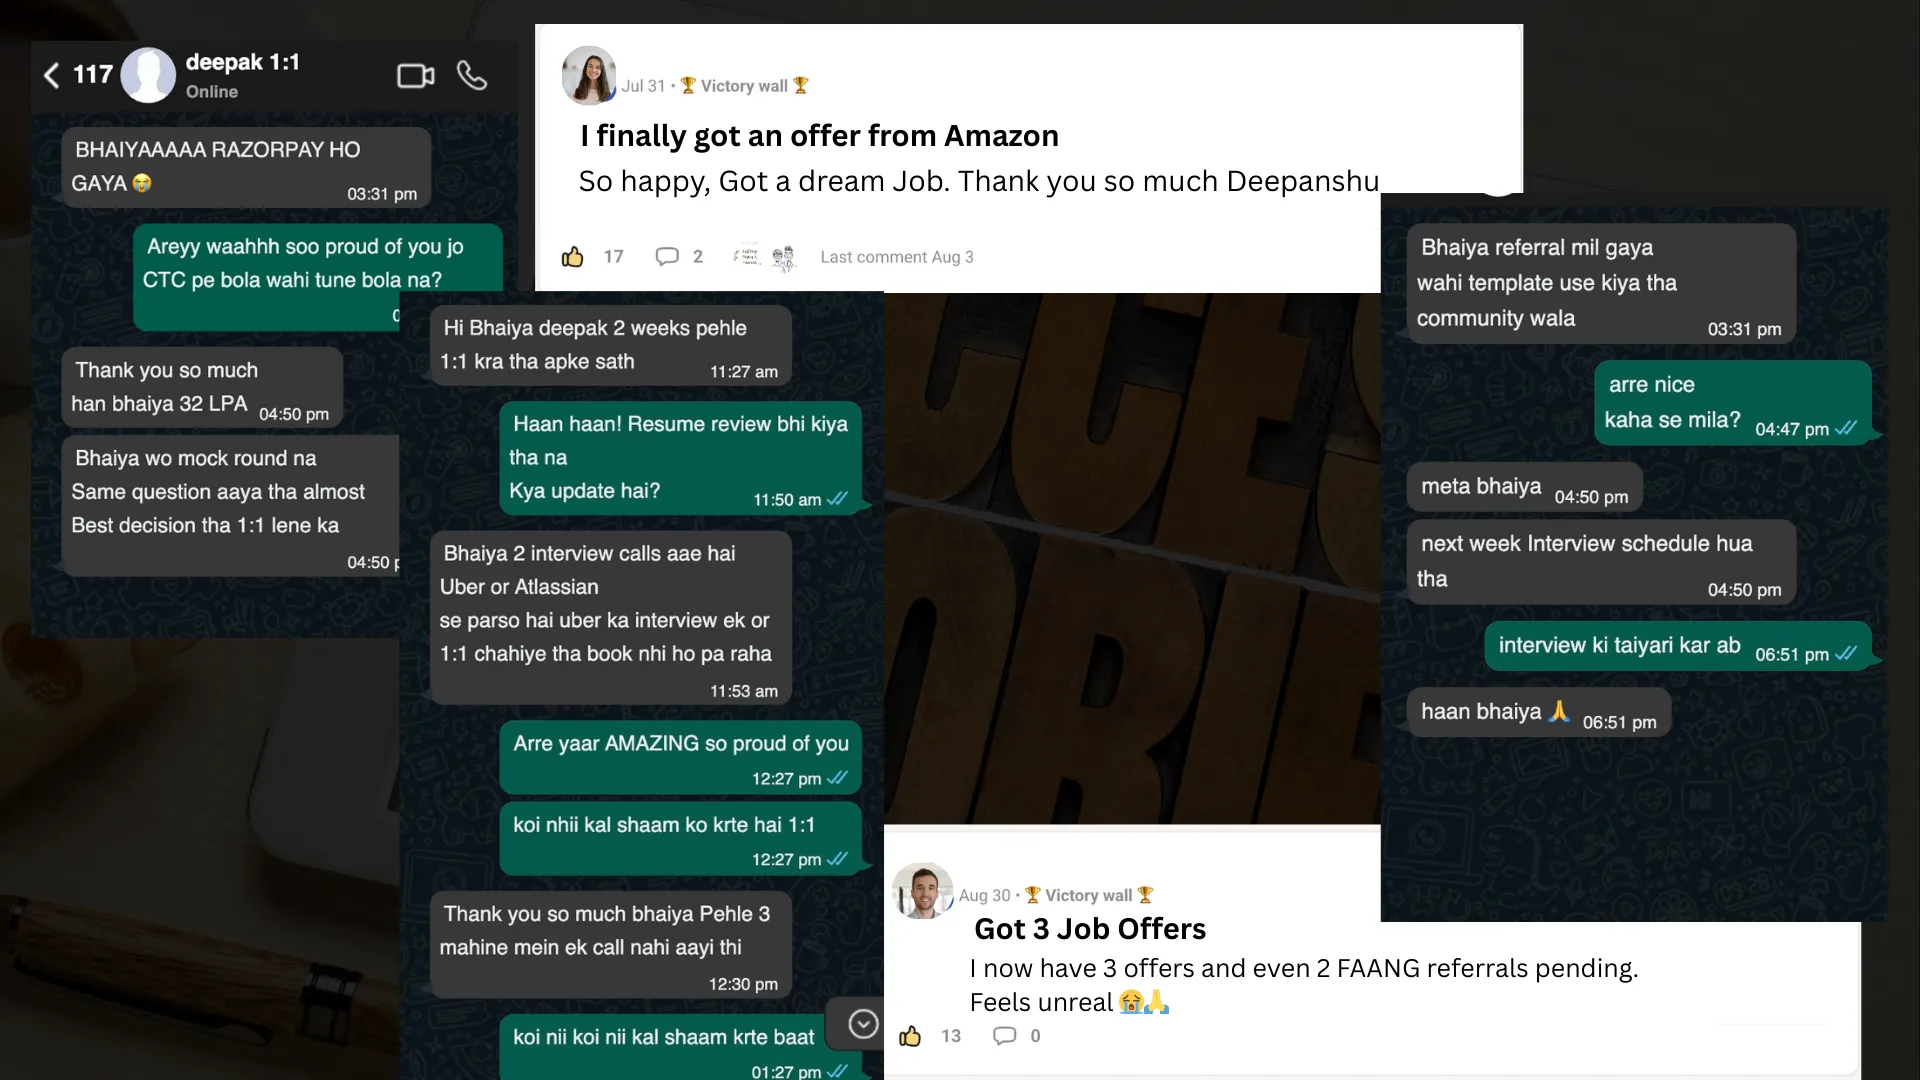
Task: Tap the scroll-to-bottom chevron button in chat
Action: 863,1024
